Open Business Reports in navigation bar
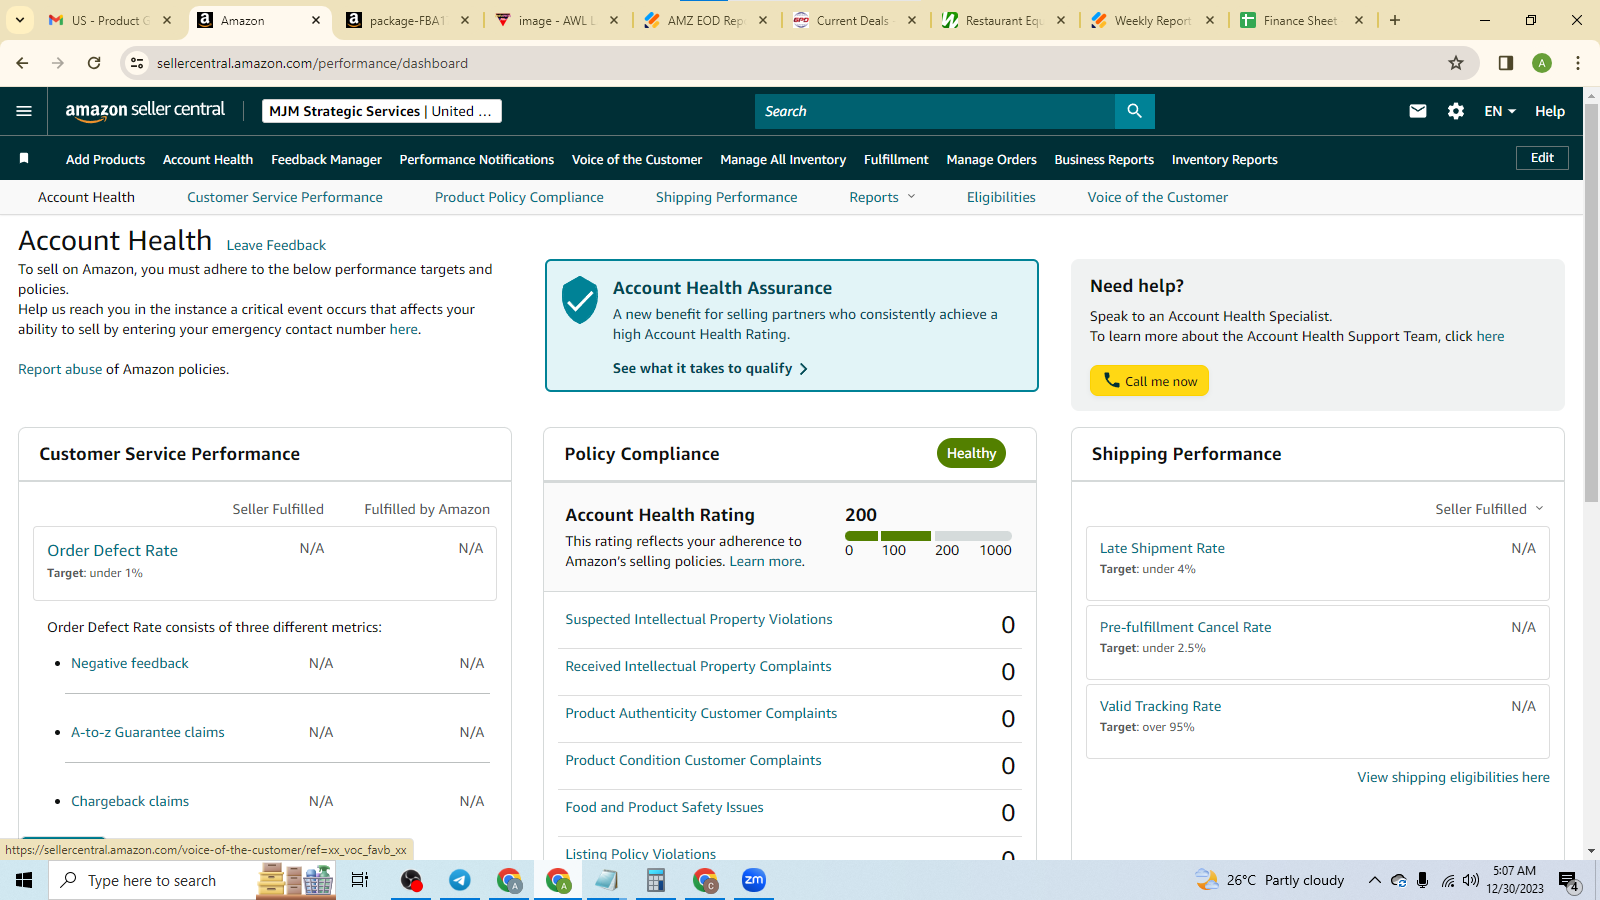Viewport: 1600px width, 900px height. [1104, 159]
